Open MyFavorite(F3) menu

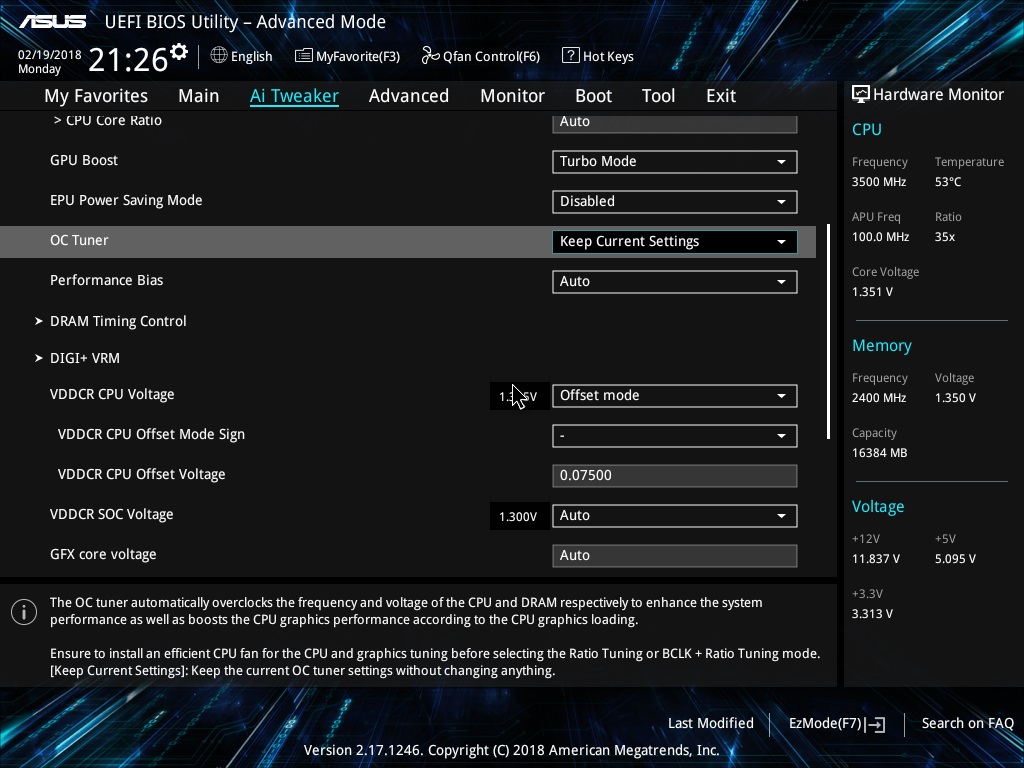pos(347,56)
